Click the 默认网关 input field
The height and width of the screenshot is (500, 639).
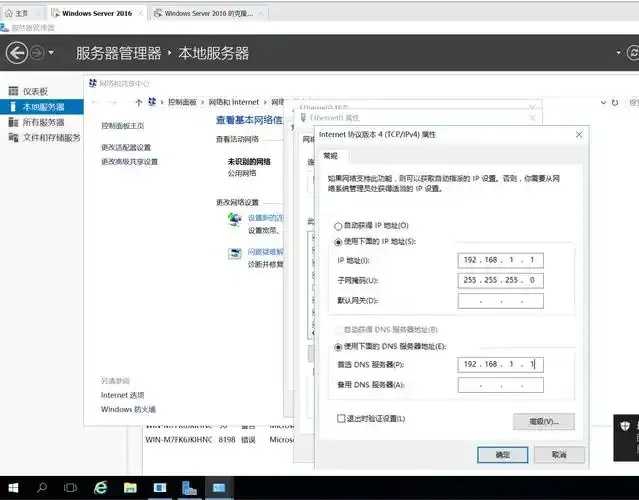[x=500, y=301]
